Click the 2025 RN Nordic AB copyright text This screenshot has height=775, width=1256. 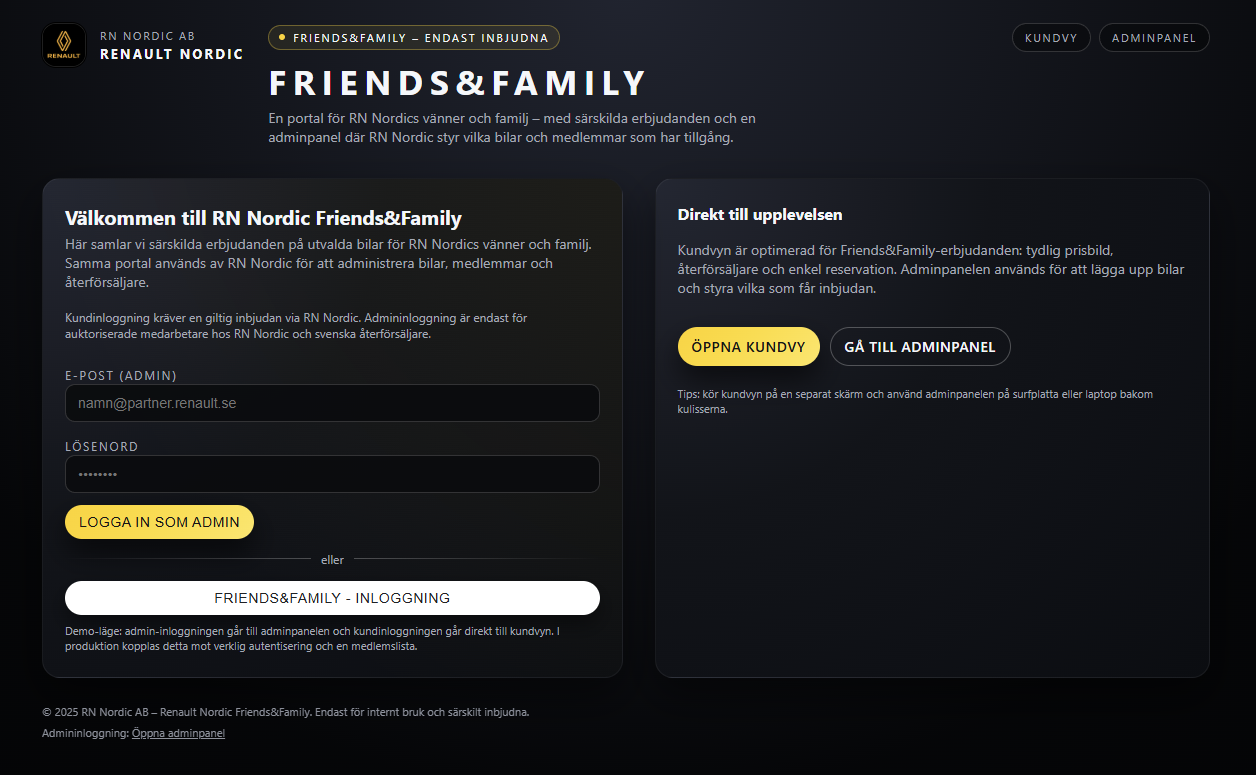pos(285,712)
